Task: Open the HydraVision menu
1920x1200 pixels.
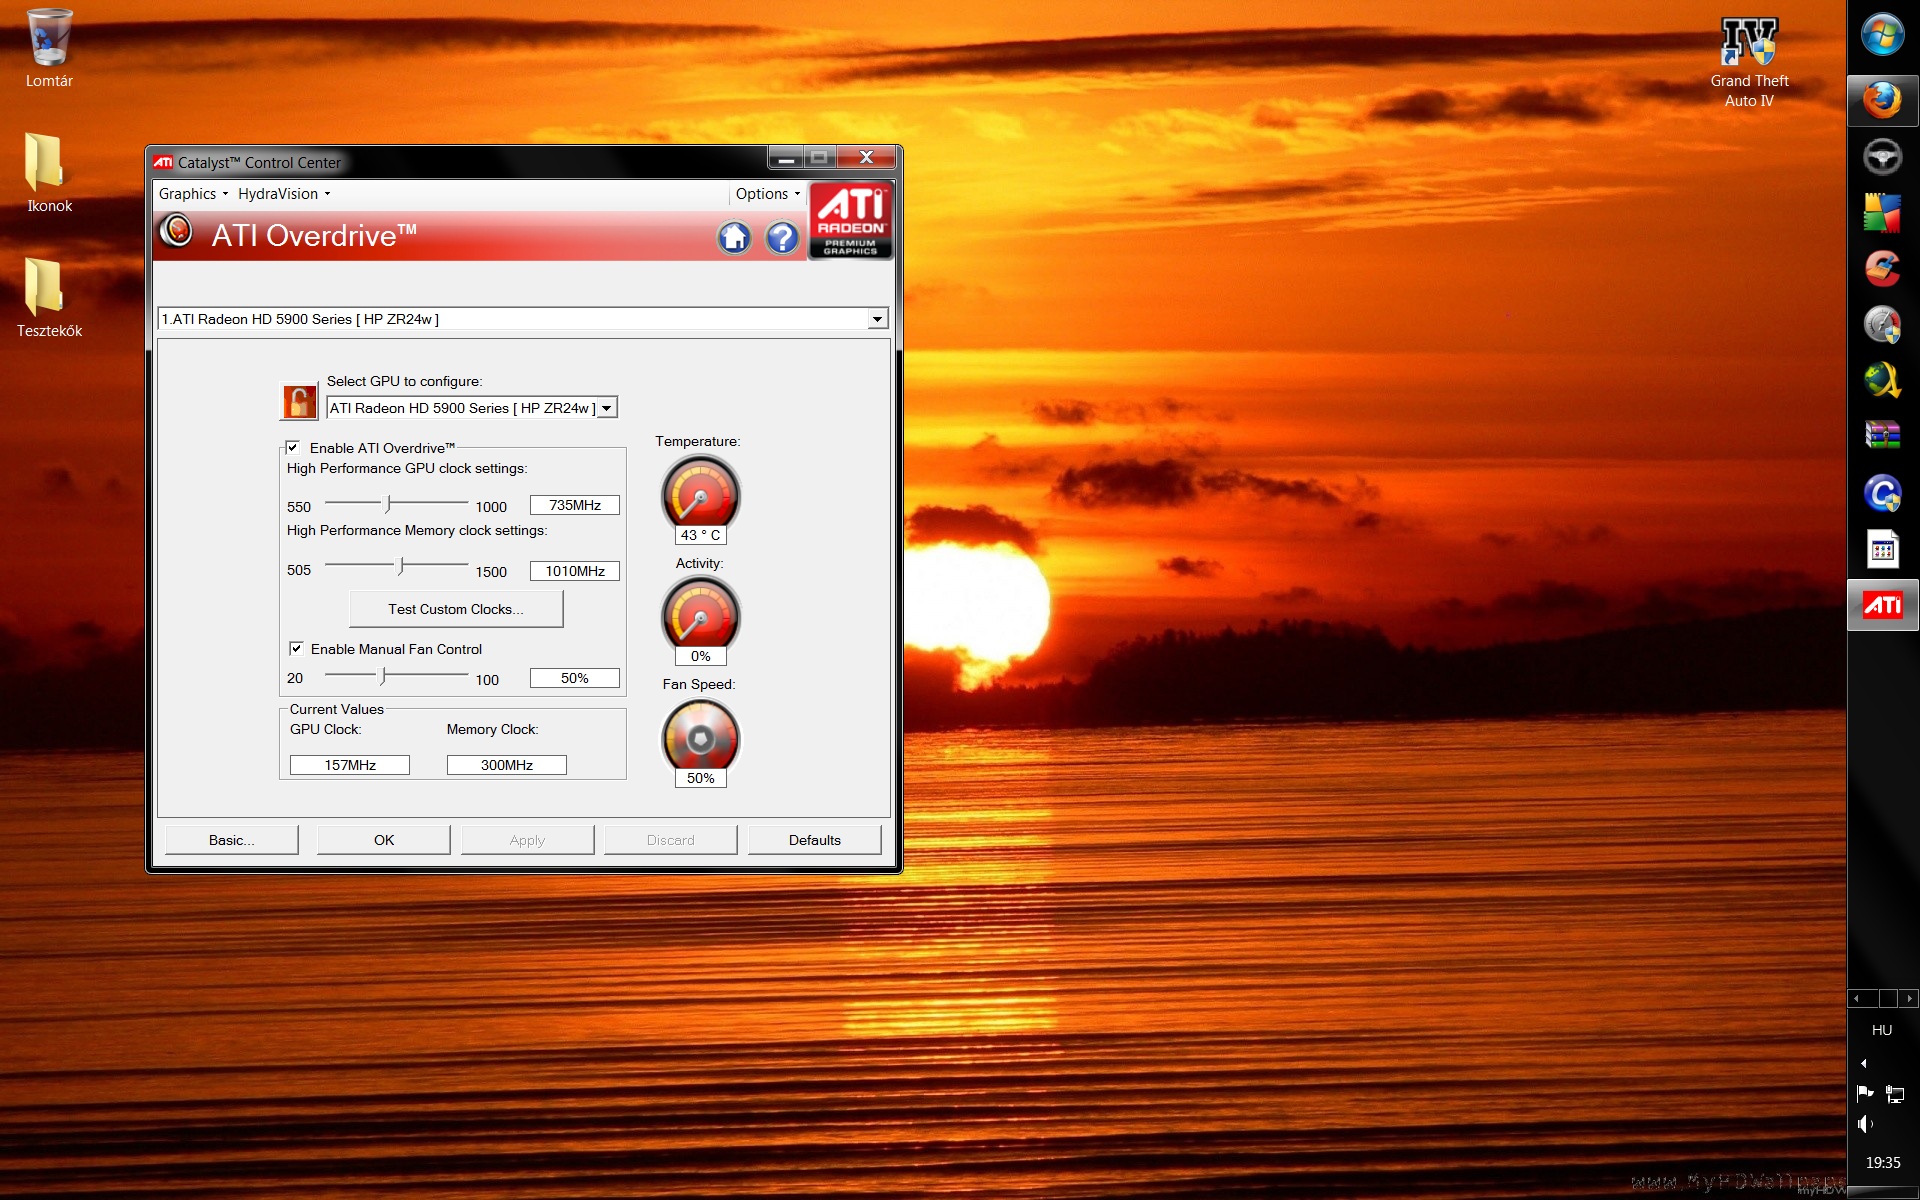Action: (284, 194)
